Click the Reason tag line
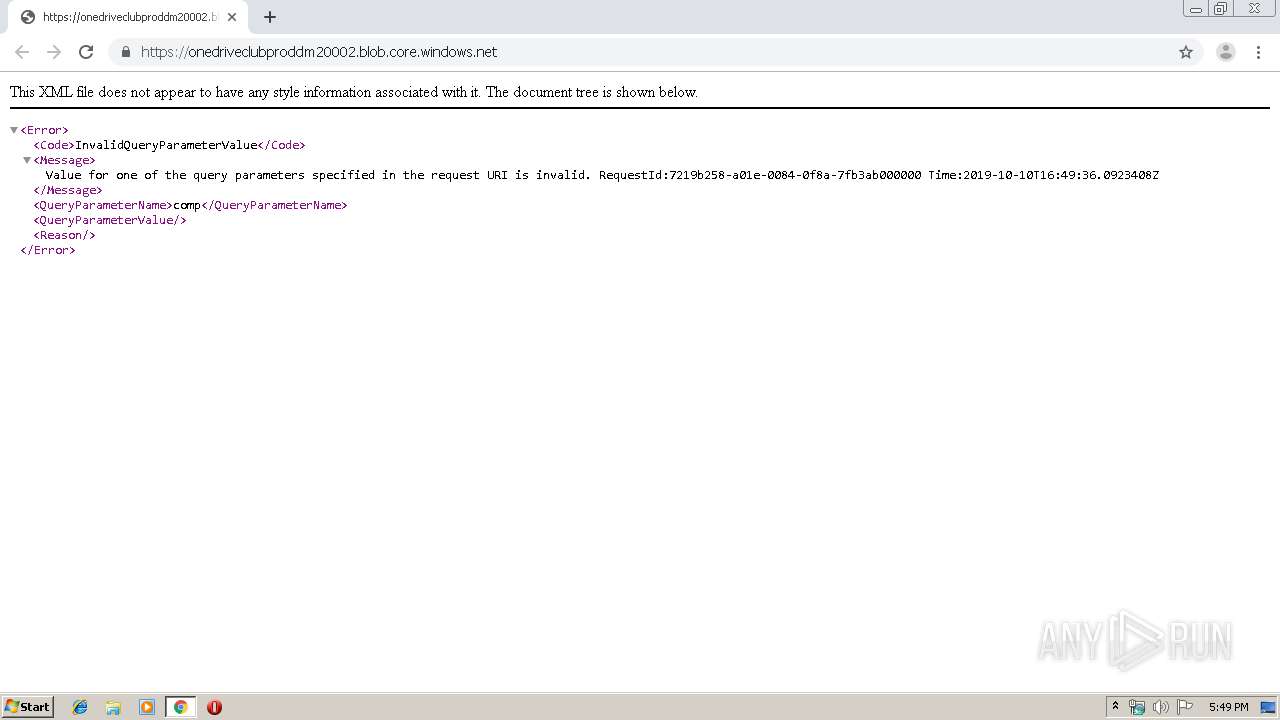This screenshot has width=1280, height=720. [64, 235]
